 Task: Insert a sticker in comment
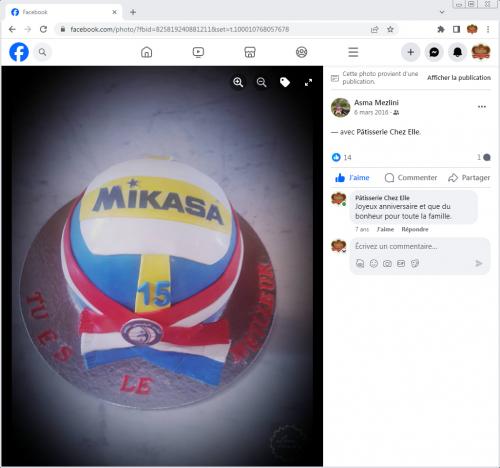coord(415,264)
